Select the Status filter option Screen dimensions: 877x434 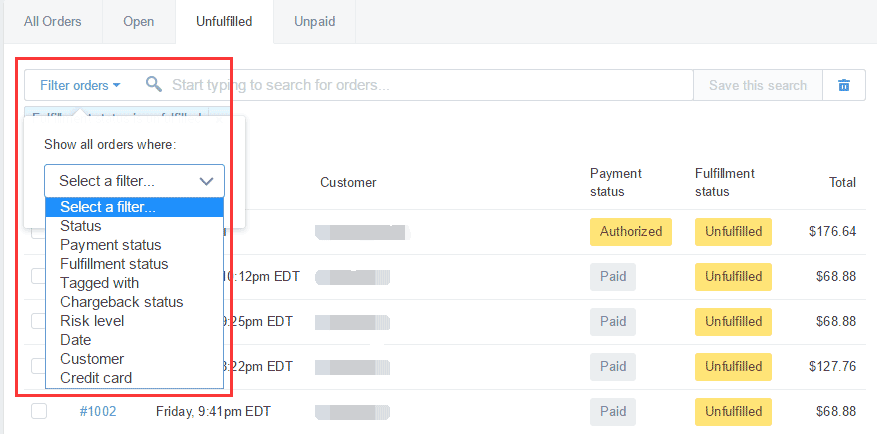(x=81, y=226)
